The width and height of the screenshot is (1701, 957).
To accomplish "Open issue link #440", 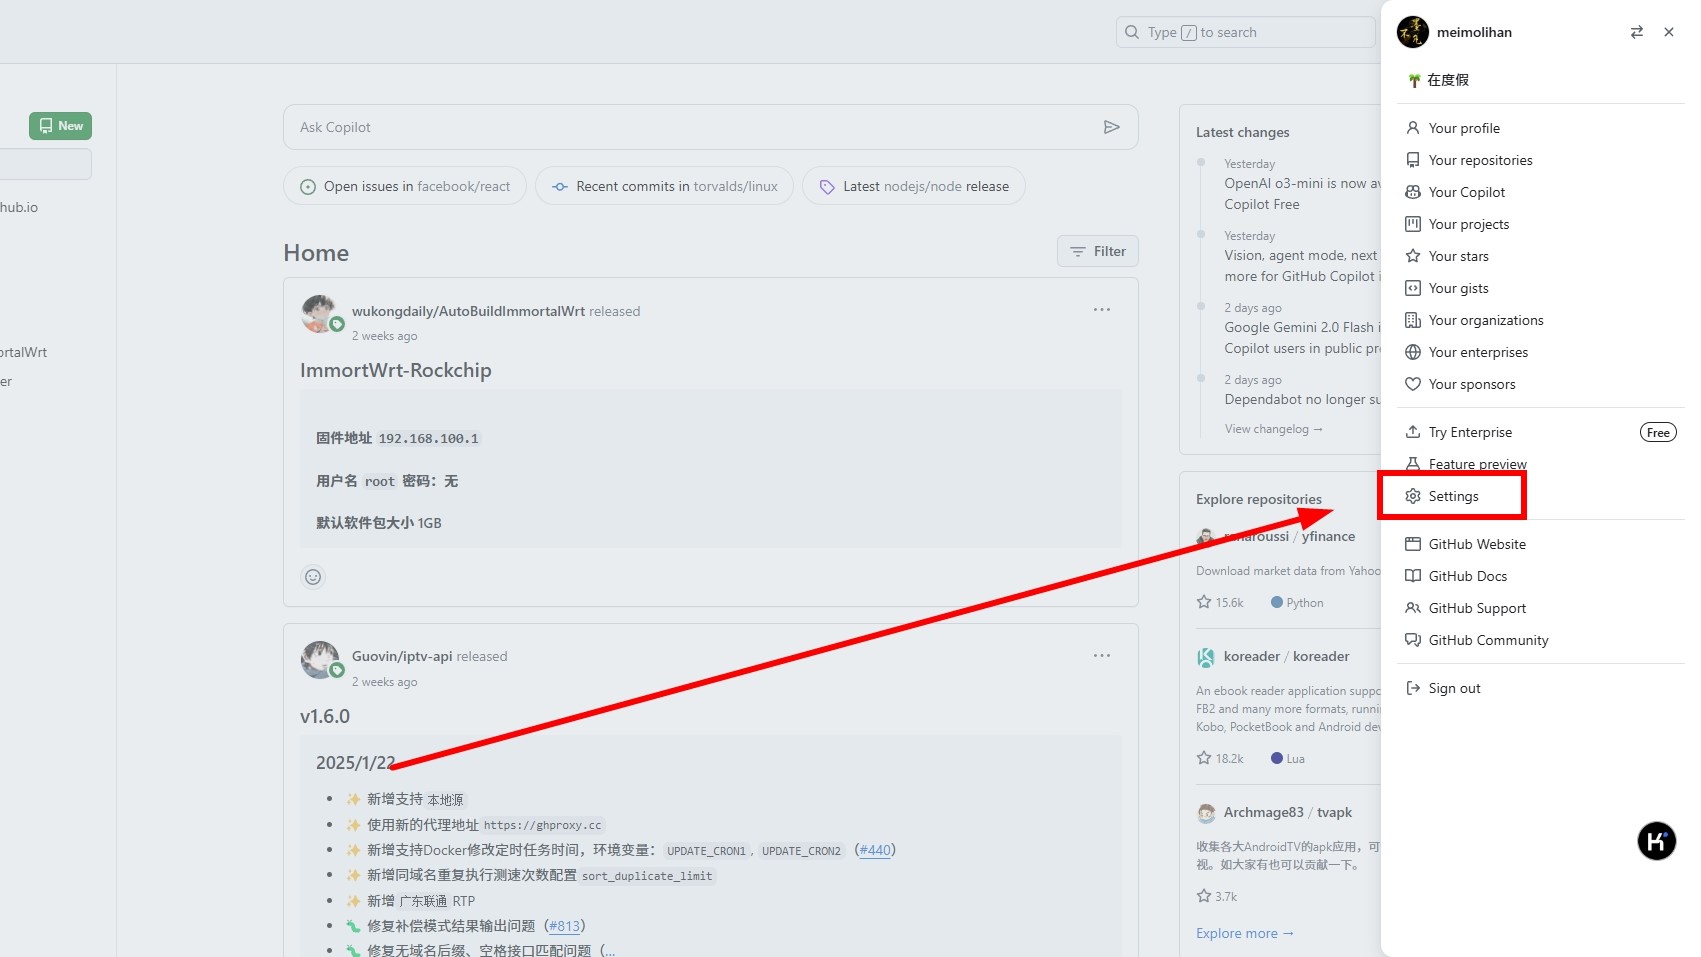I will point(875,850).
